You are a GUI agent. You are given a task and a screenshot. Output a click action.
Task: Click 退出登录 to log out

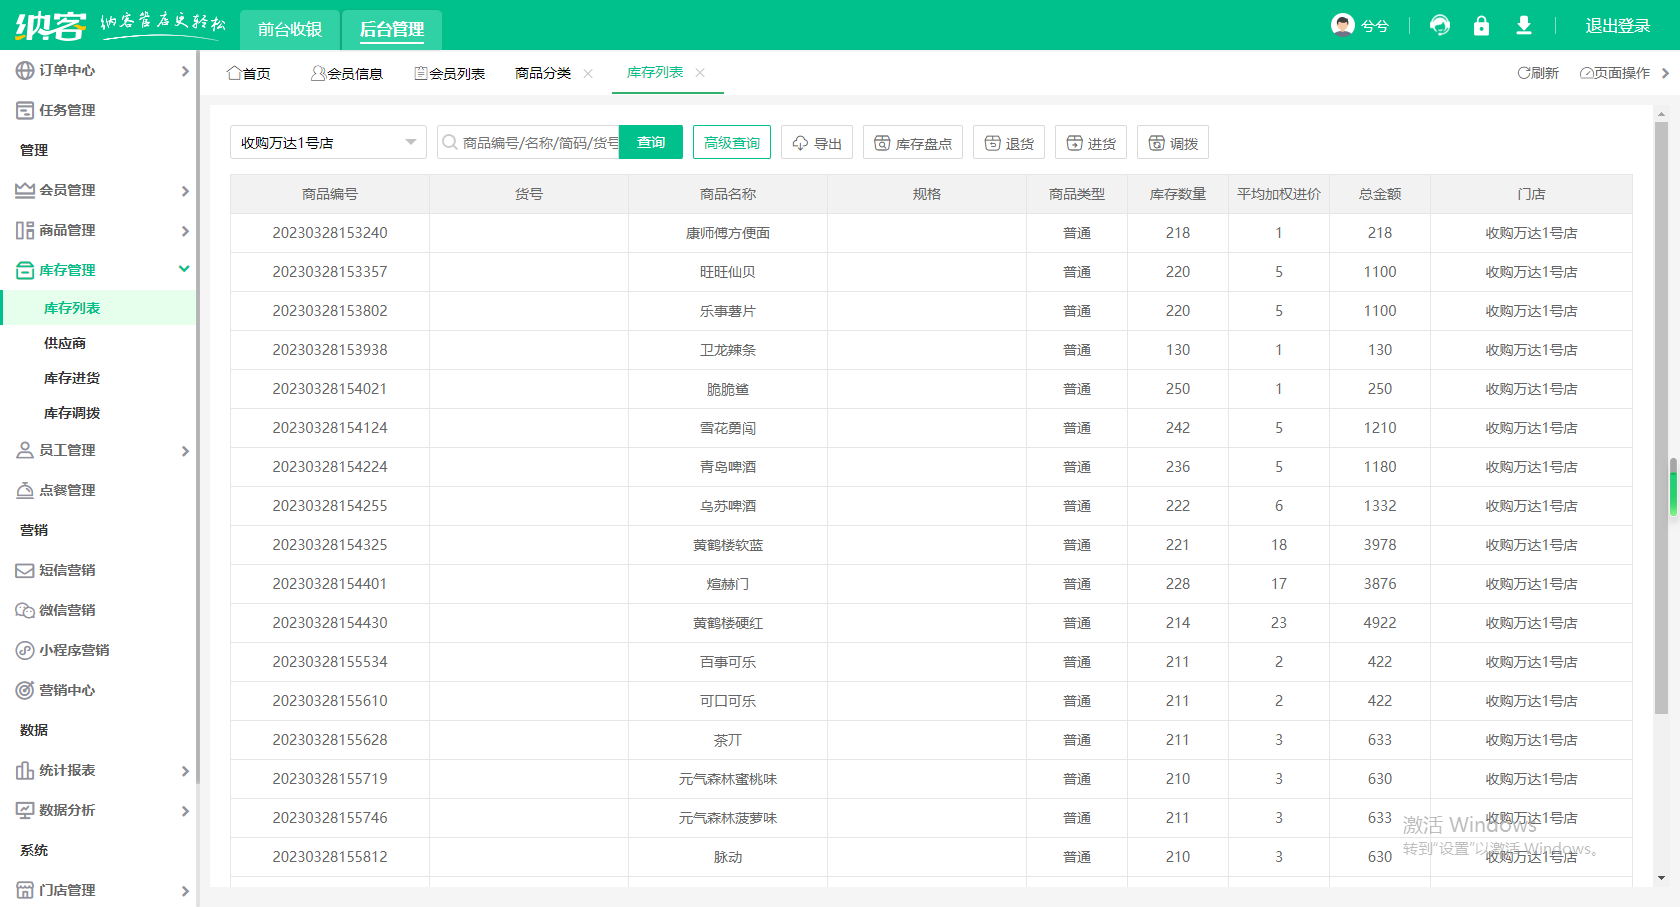(1617, 26)
